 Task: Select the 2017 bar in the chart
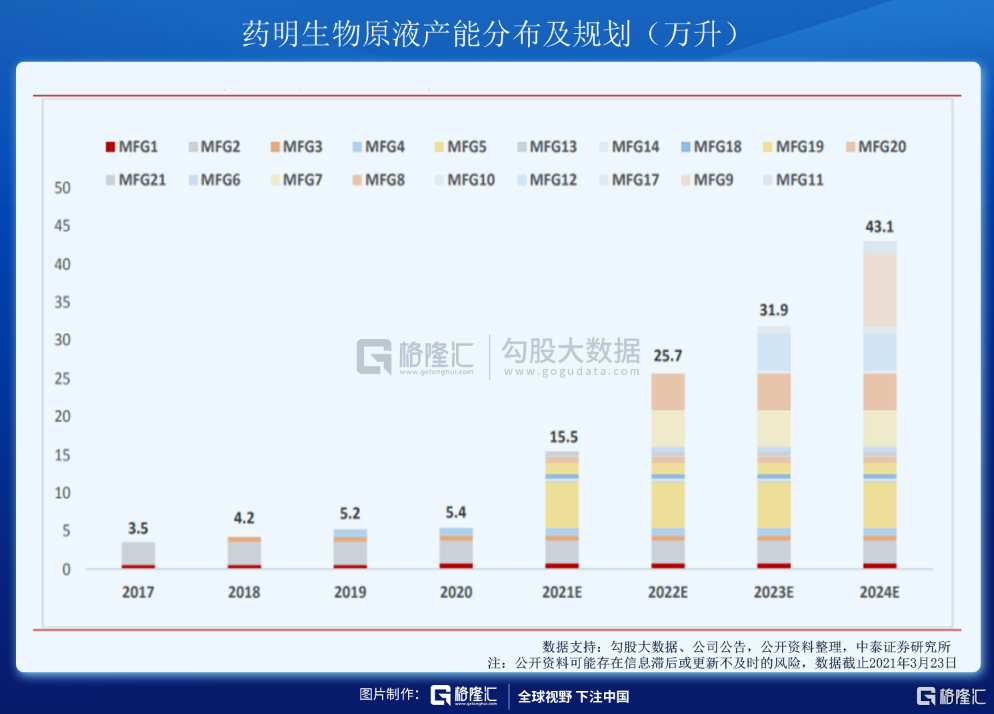[138, 555]
